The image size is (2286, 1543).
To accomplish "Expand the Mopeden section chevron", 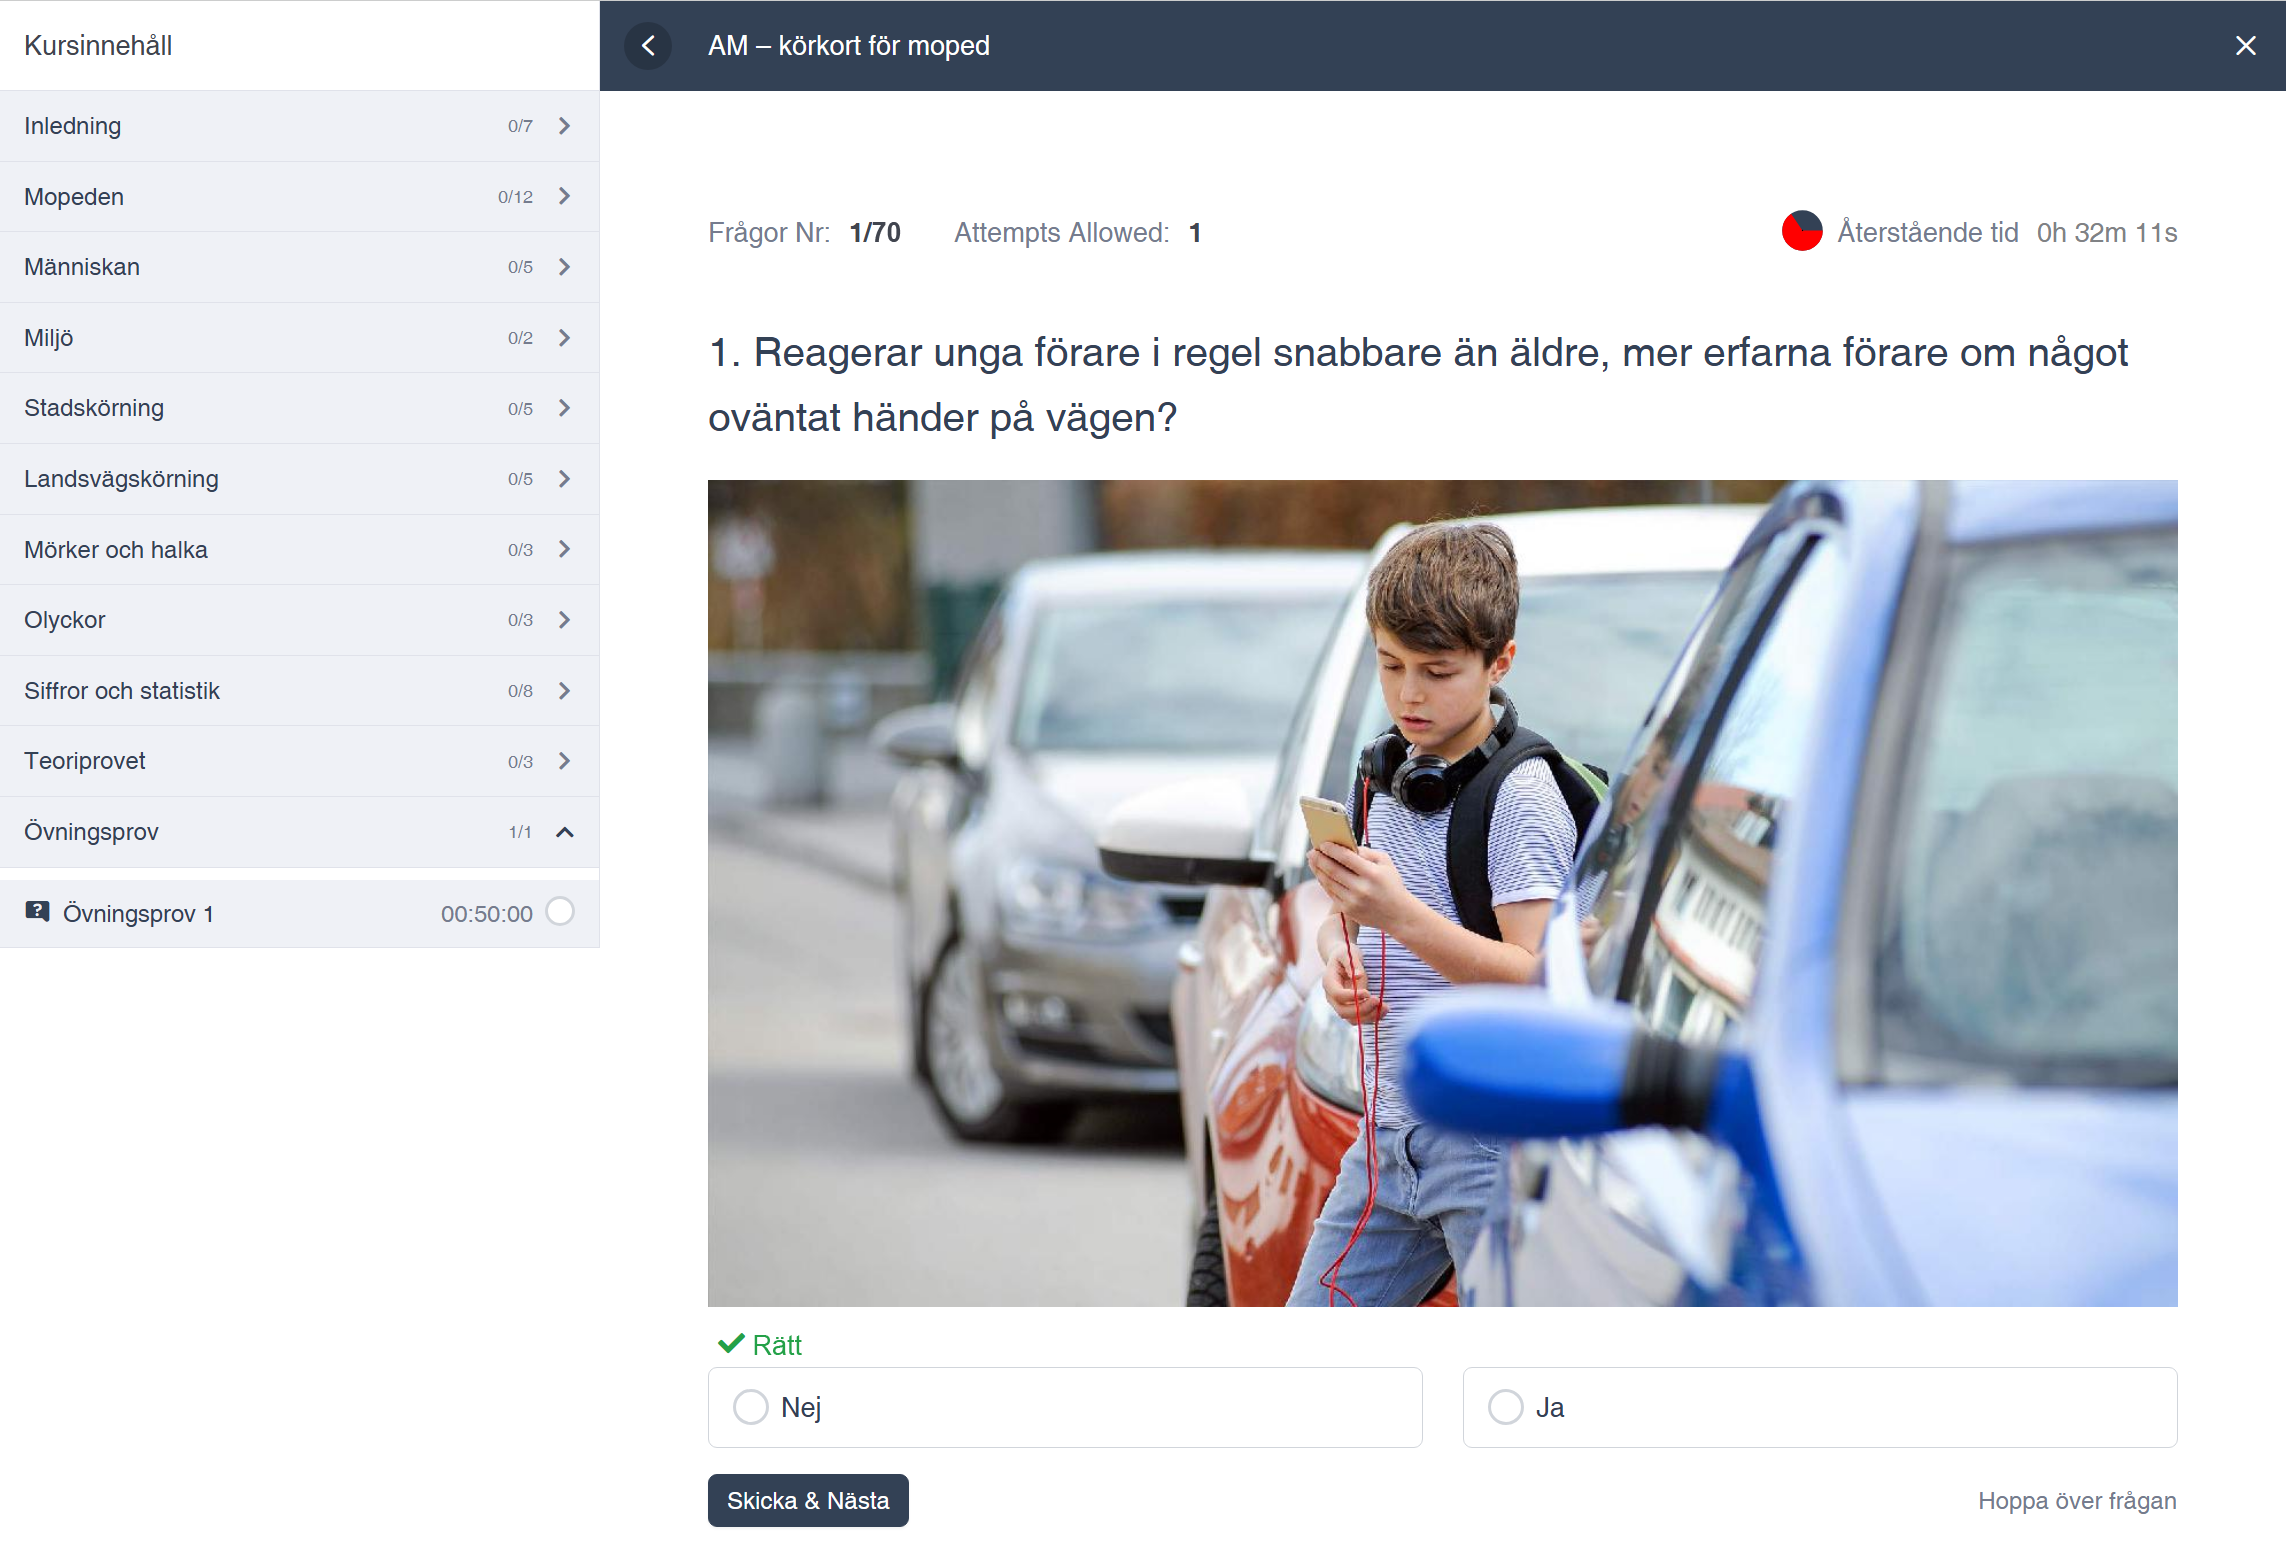I will pyautogui.click(x=565, y=196).
